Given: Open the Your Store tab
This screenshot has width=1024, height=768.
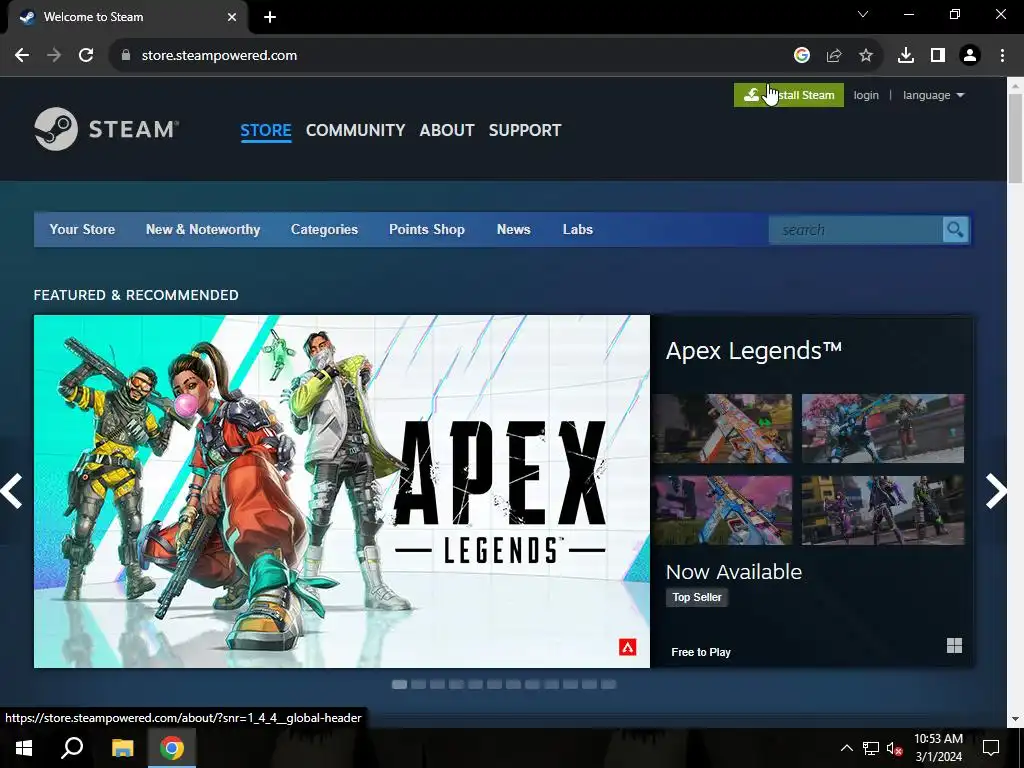Looking at the screenshot, I should pos(82,229).
